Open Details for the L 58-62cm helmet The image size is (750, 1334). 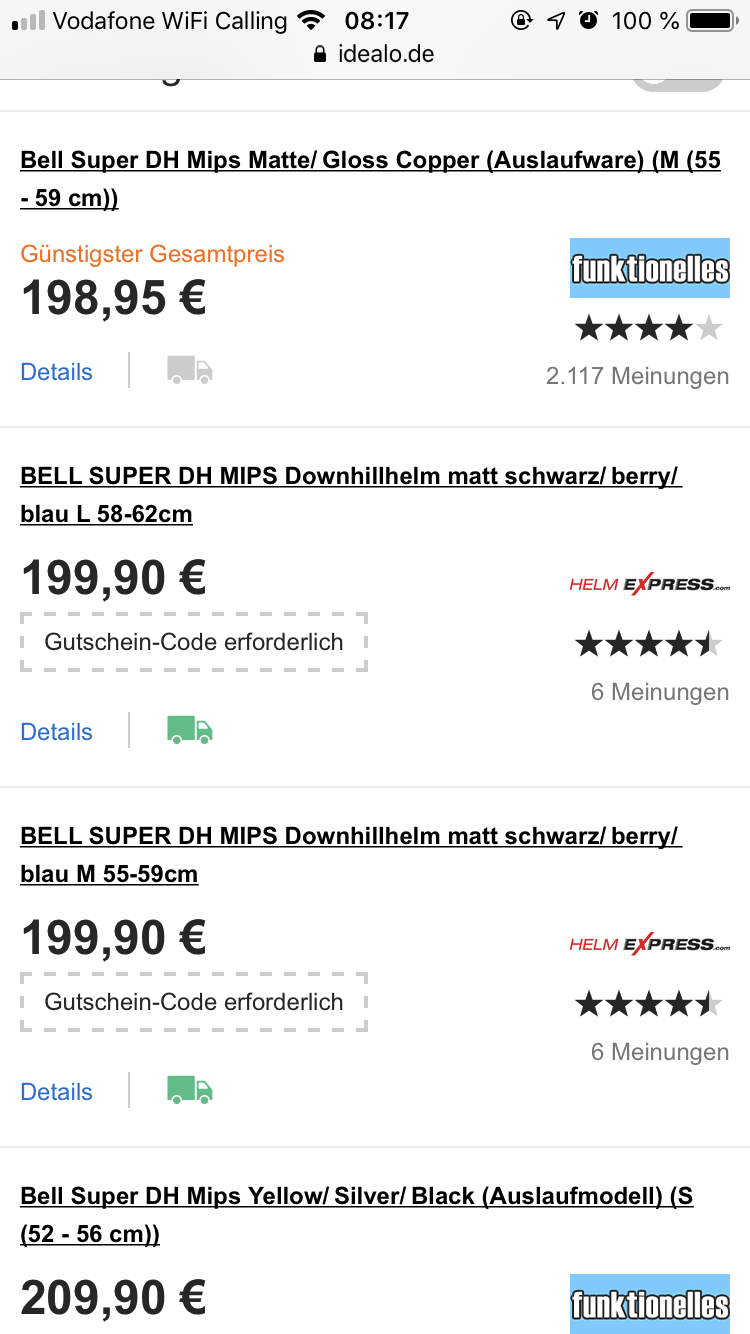(57, 732)
